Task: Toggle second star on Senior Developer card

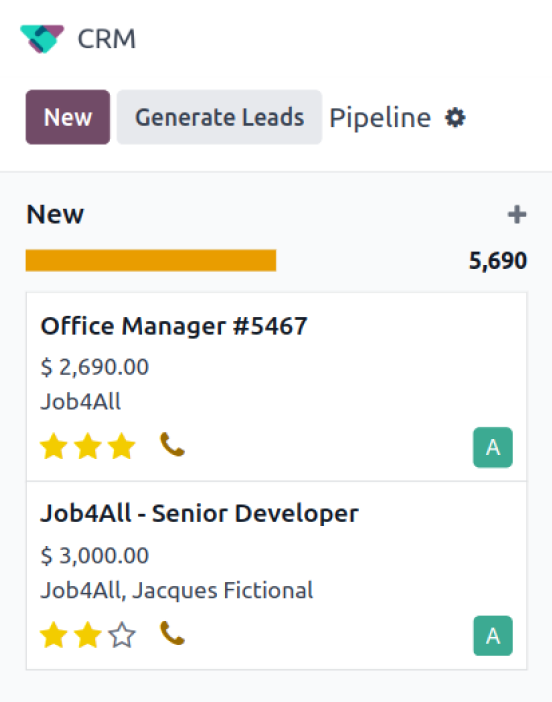Action: [88, 635]
